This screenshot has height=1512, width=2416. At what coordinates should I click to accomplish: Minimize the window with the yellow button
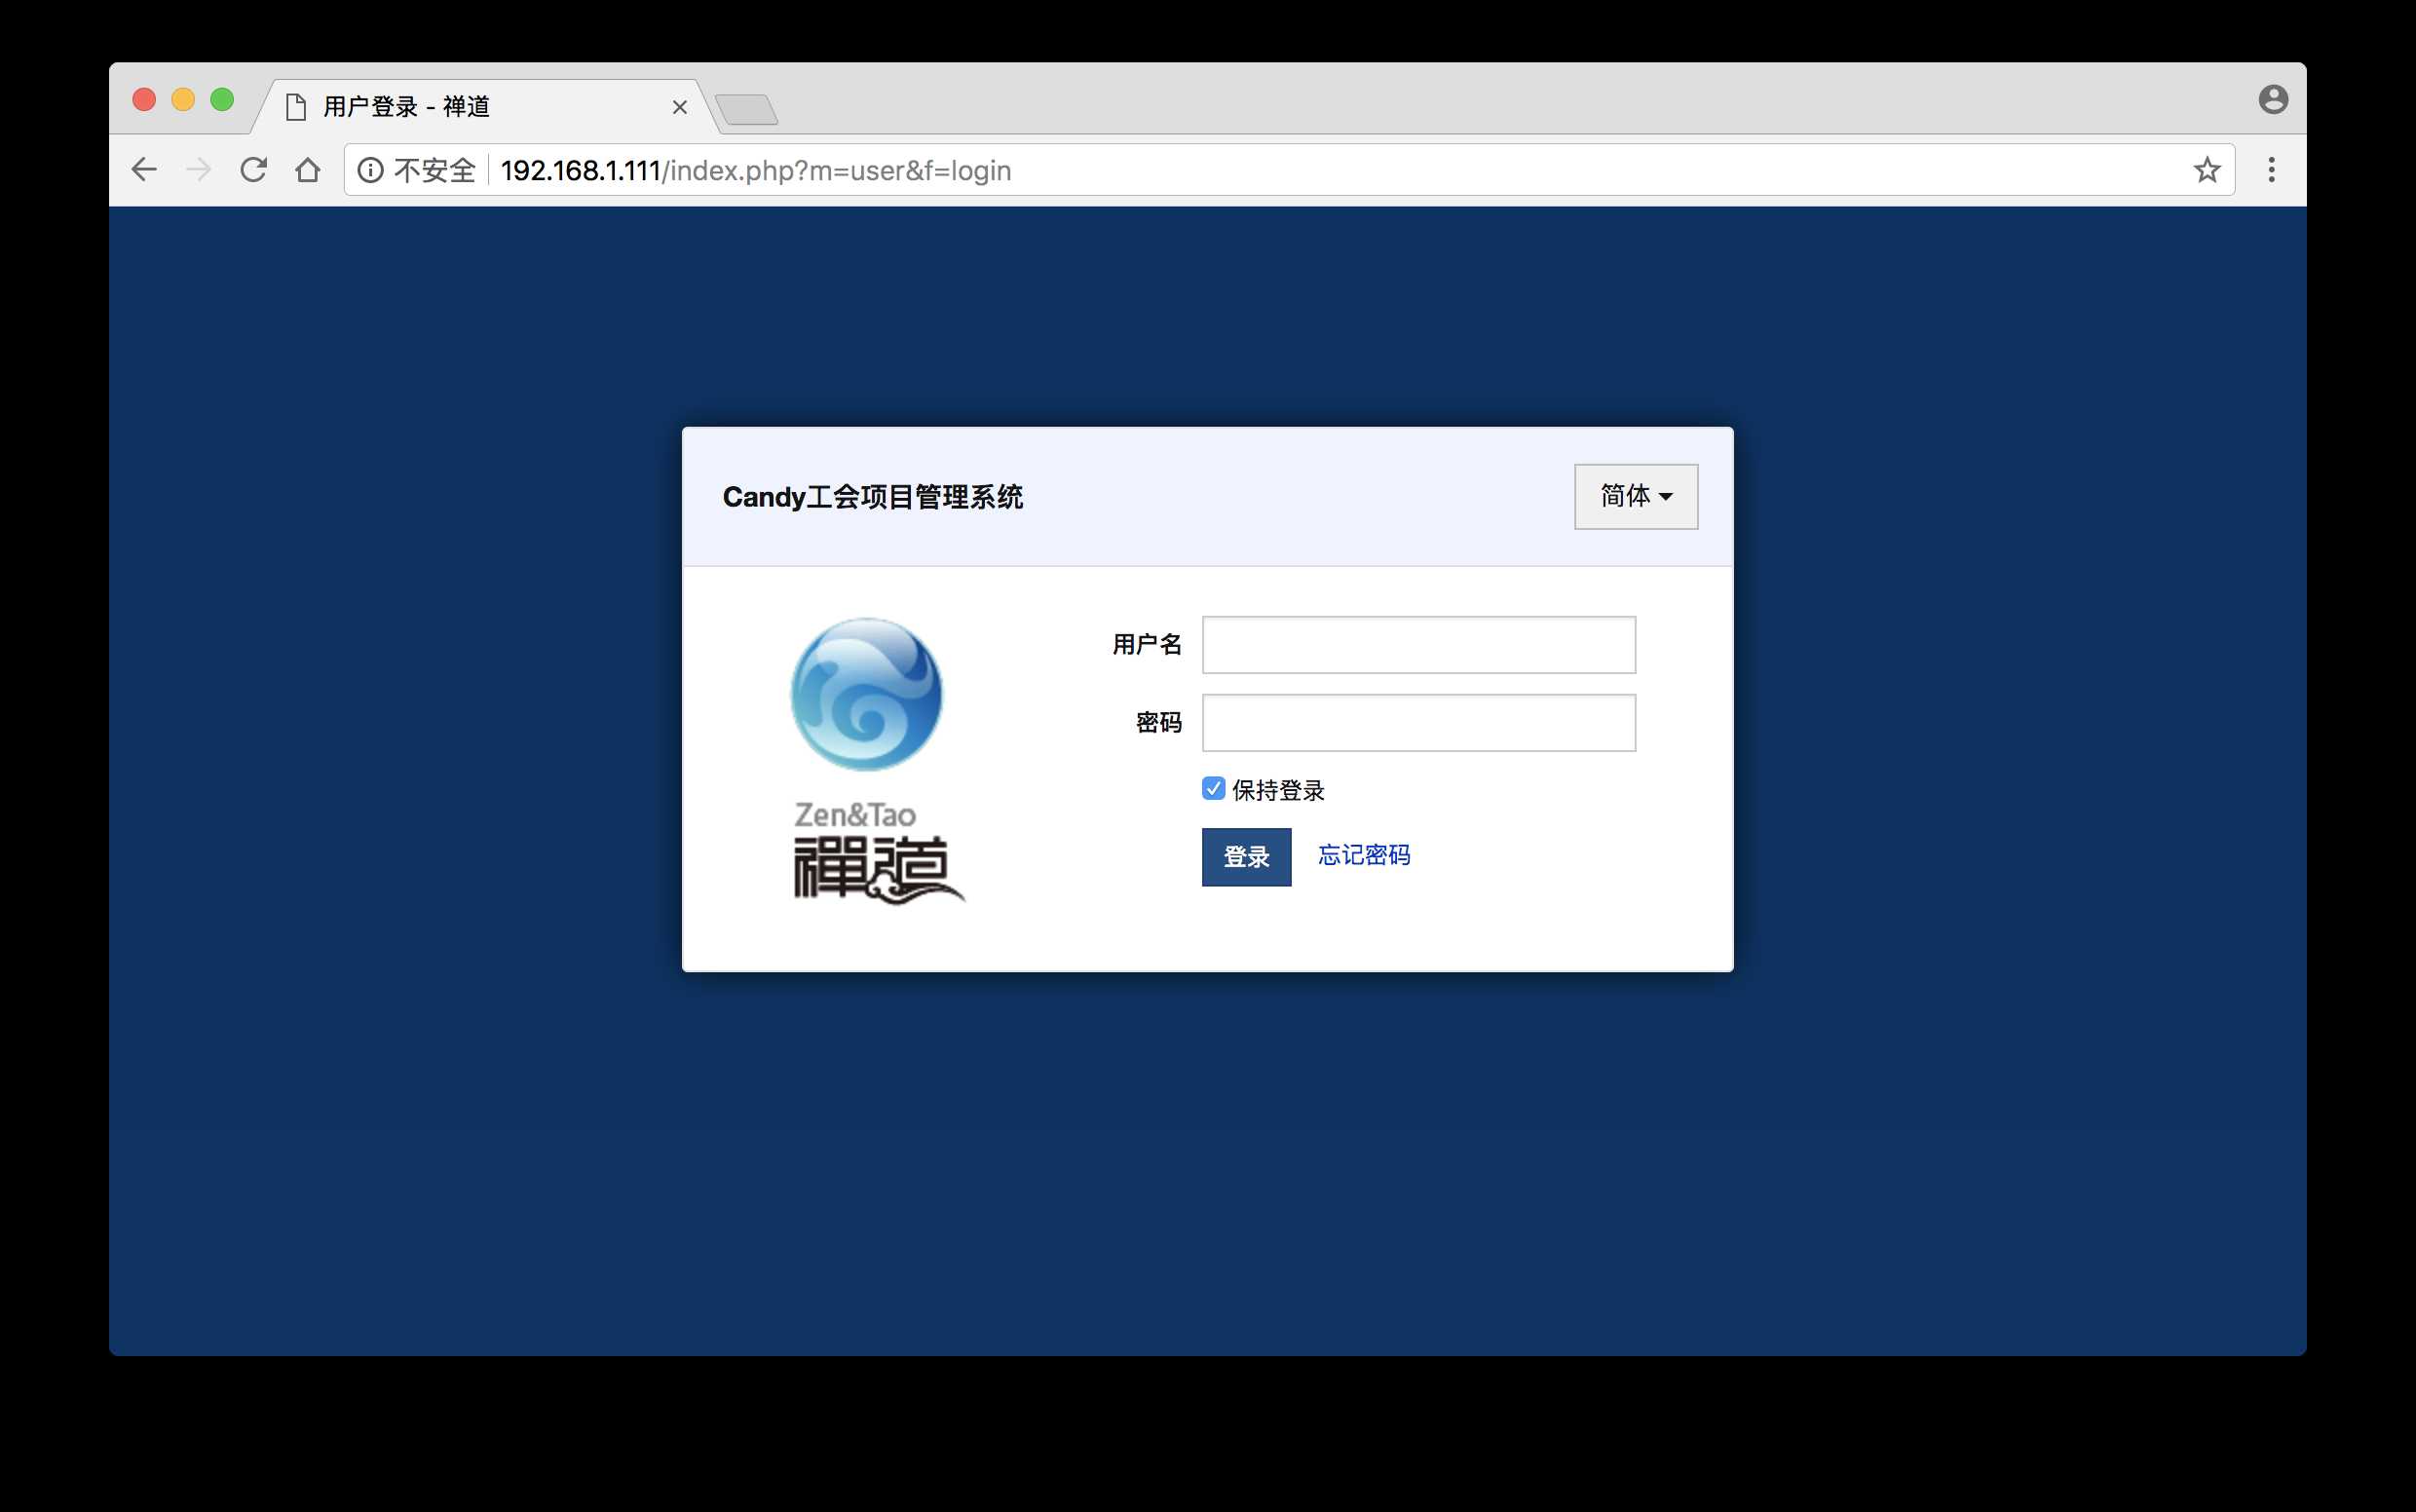coord(183,100)
